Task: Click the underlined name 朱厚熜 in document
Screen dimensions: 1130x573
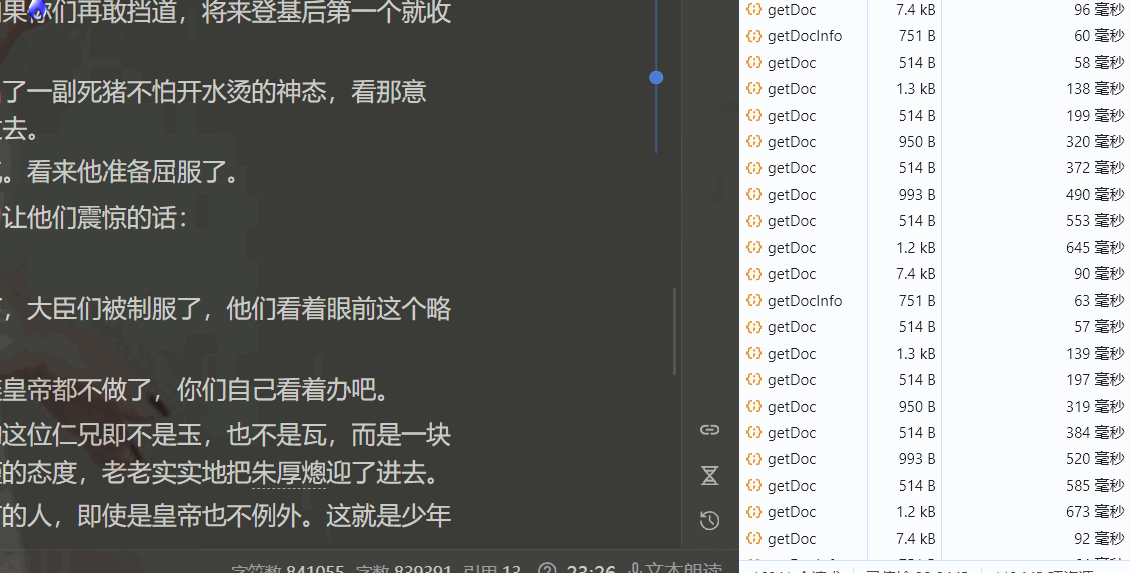Action: tap(289, 474)
